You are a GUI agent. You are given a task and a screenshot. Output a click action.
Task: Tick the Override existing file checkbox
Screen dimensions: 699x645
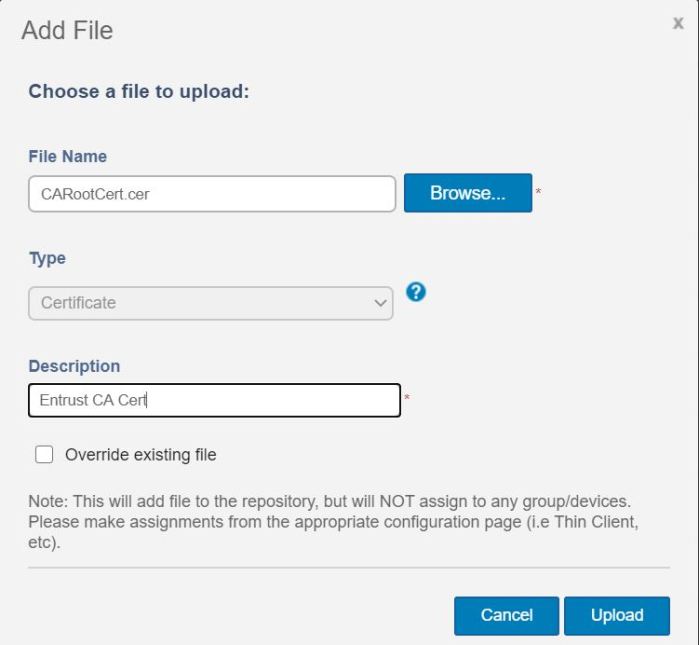tap(44, 455)
